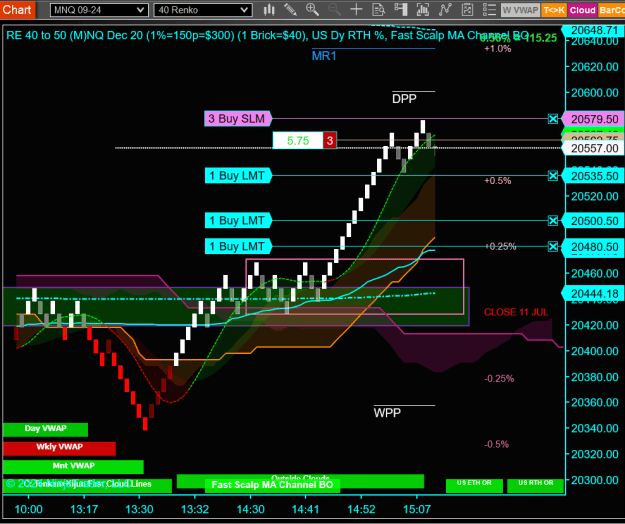Open the indicators icon
The image size is (625, 524).
[x=444, y=10]
